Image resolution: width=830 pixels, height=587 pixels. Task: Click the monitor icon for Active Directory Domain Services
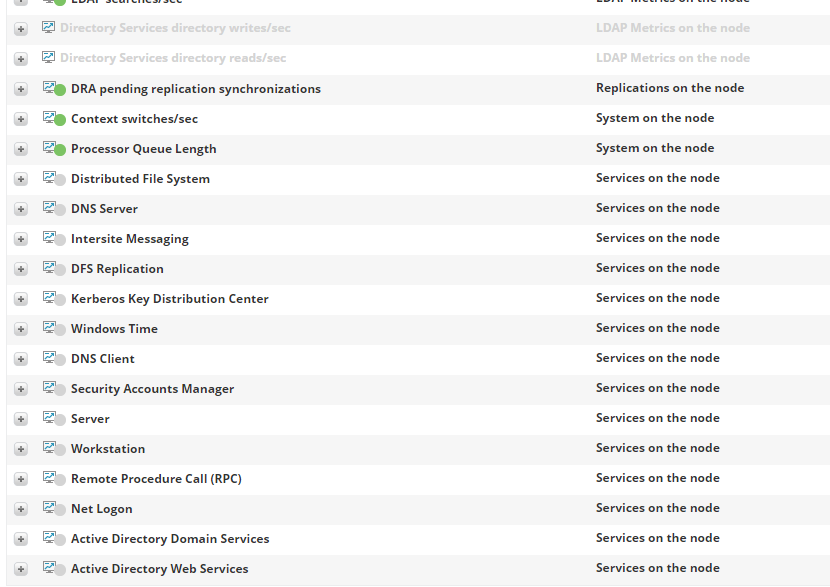[54, 538]
